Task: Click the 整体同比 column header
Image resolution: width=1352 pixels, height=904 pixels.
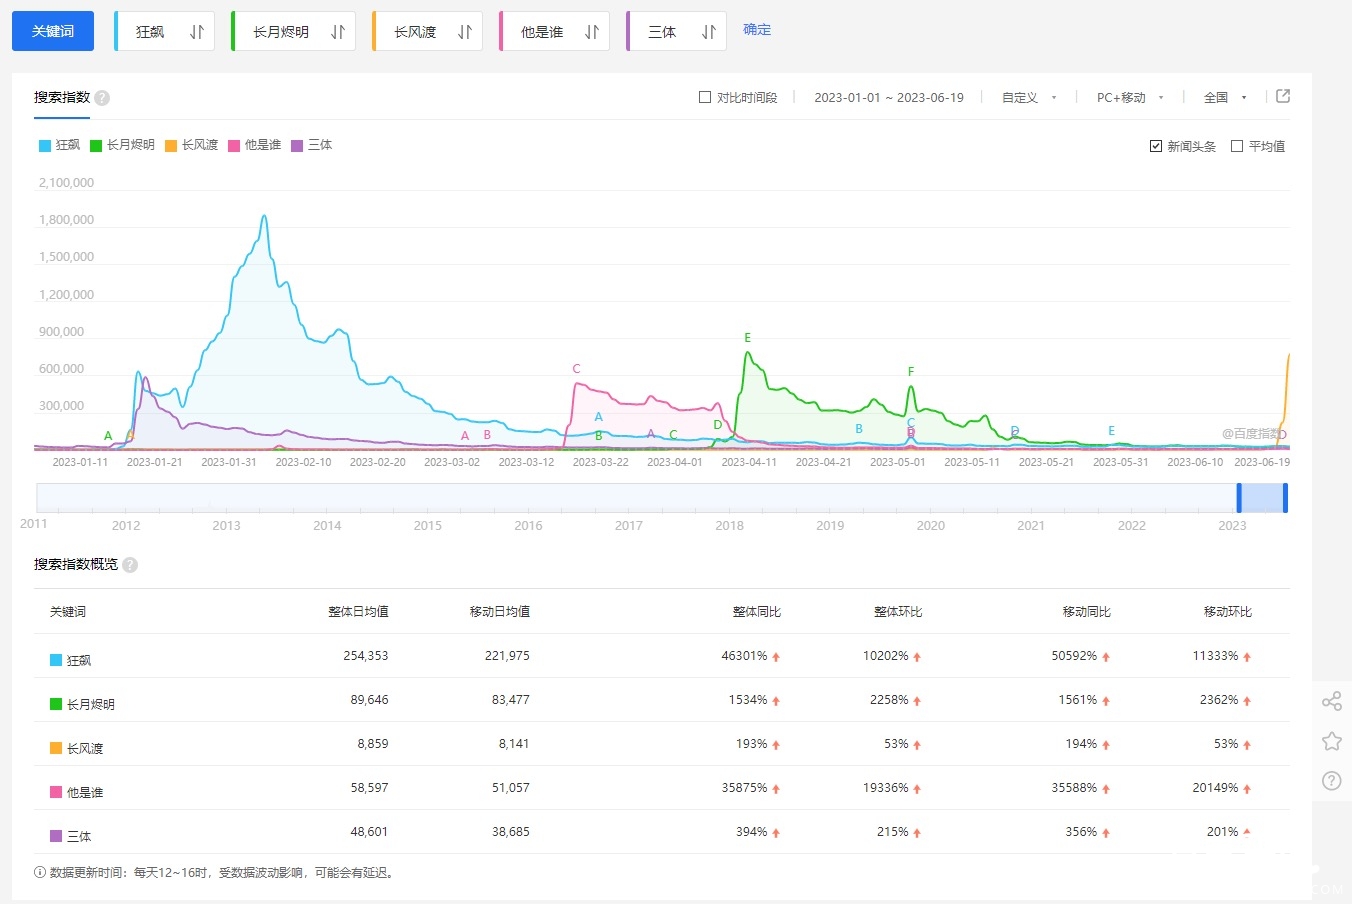Action: pyautogui.click(x=757, y=612)
